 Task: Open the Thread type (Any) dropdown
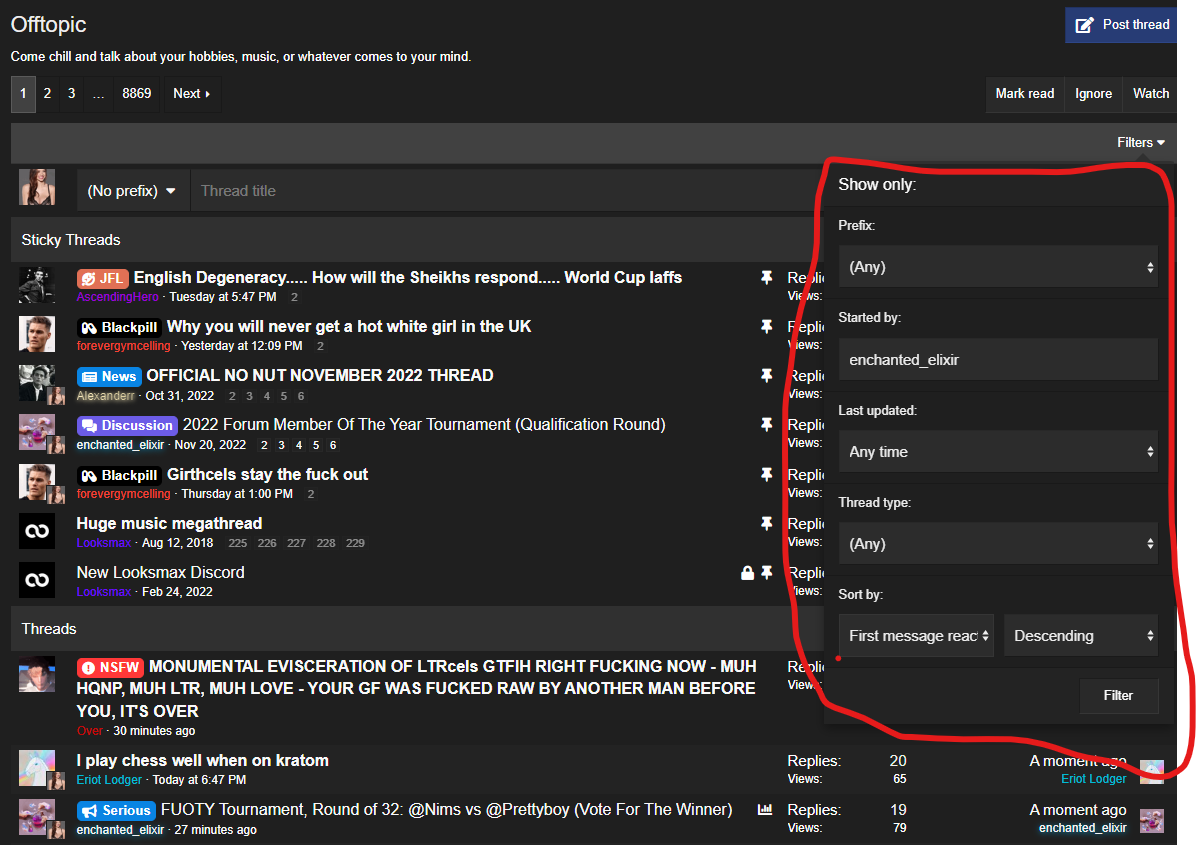pyautogui.click(x=998, y=543)
